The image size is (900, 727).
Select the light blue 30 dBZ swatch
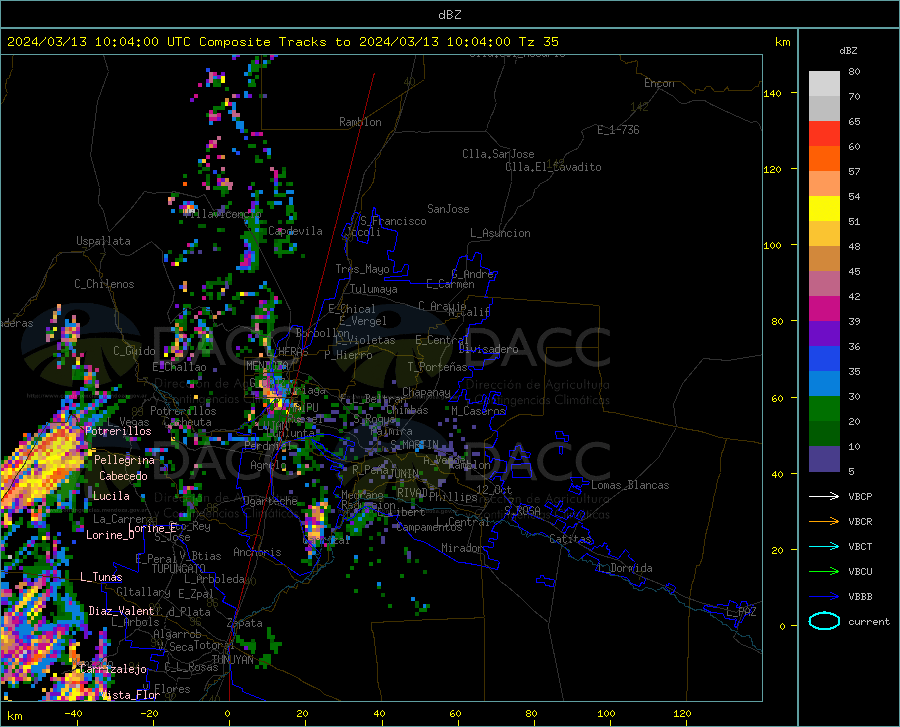(824, 384)
